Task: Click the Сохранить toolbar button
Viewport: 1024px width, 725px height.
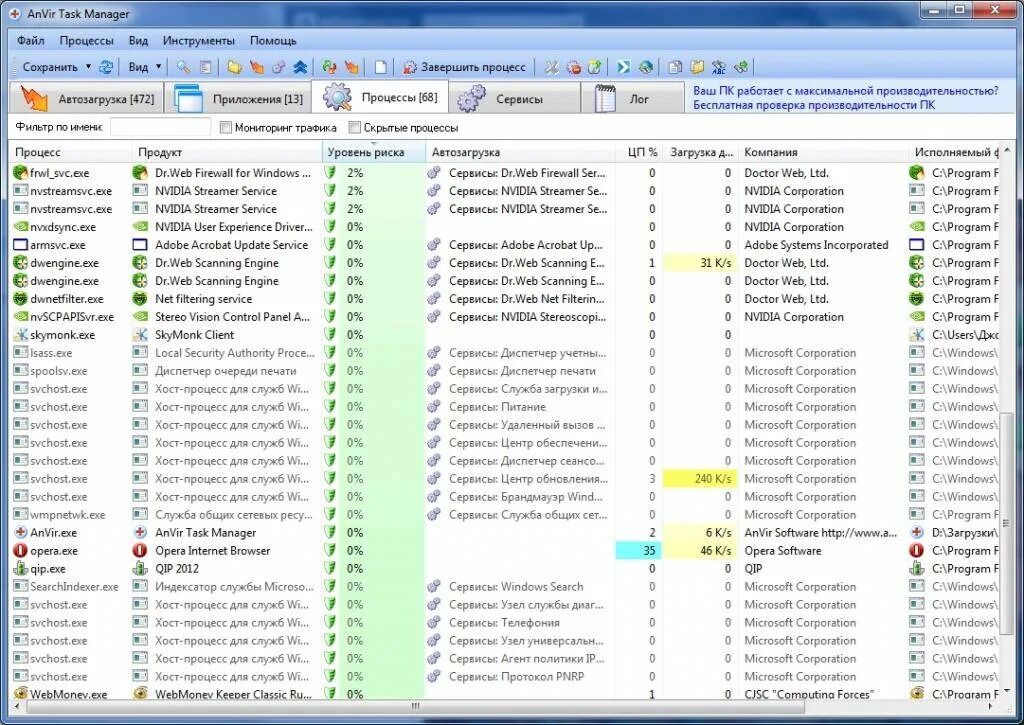Action: point(50,67)
